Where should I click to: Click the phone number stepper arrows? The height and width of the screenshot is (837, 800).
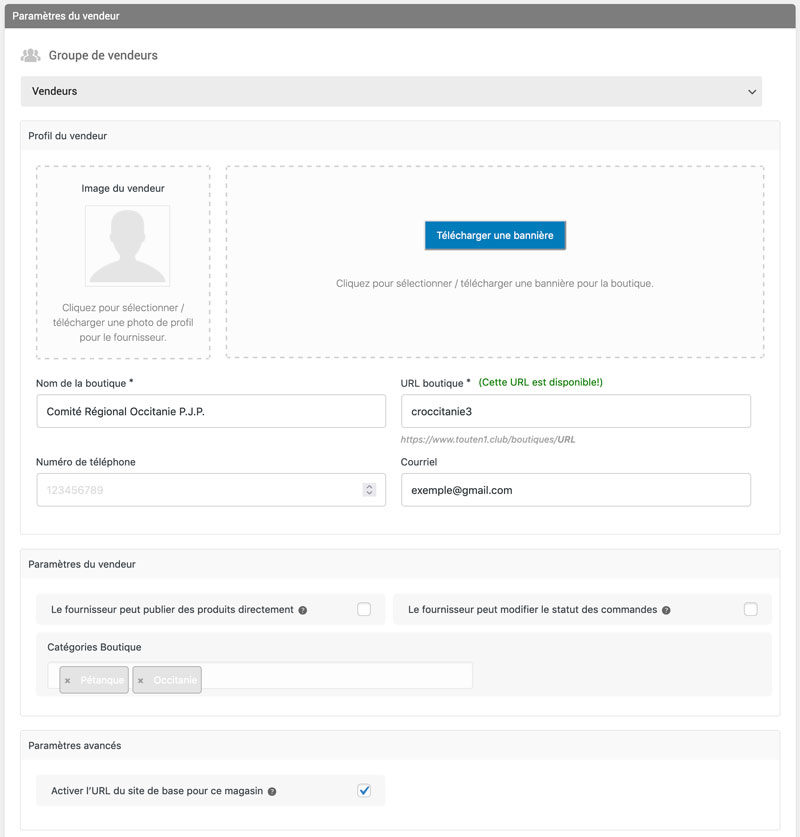(369, 490)
